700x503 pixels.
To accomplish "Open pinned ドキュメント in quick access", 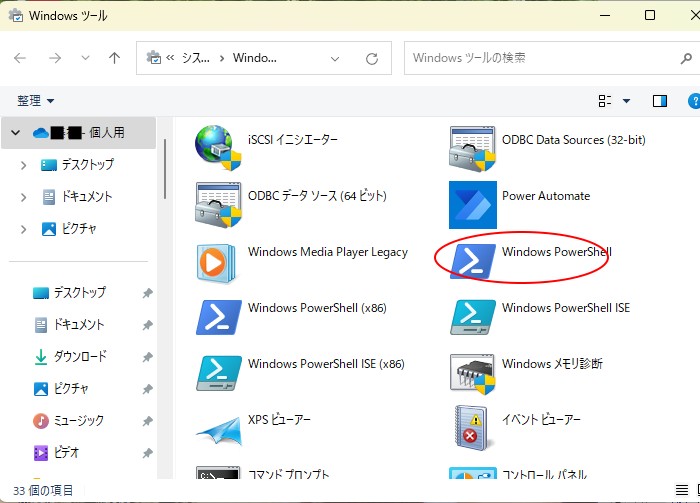I will [70, 325].
